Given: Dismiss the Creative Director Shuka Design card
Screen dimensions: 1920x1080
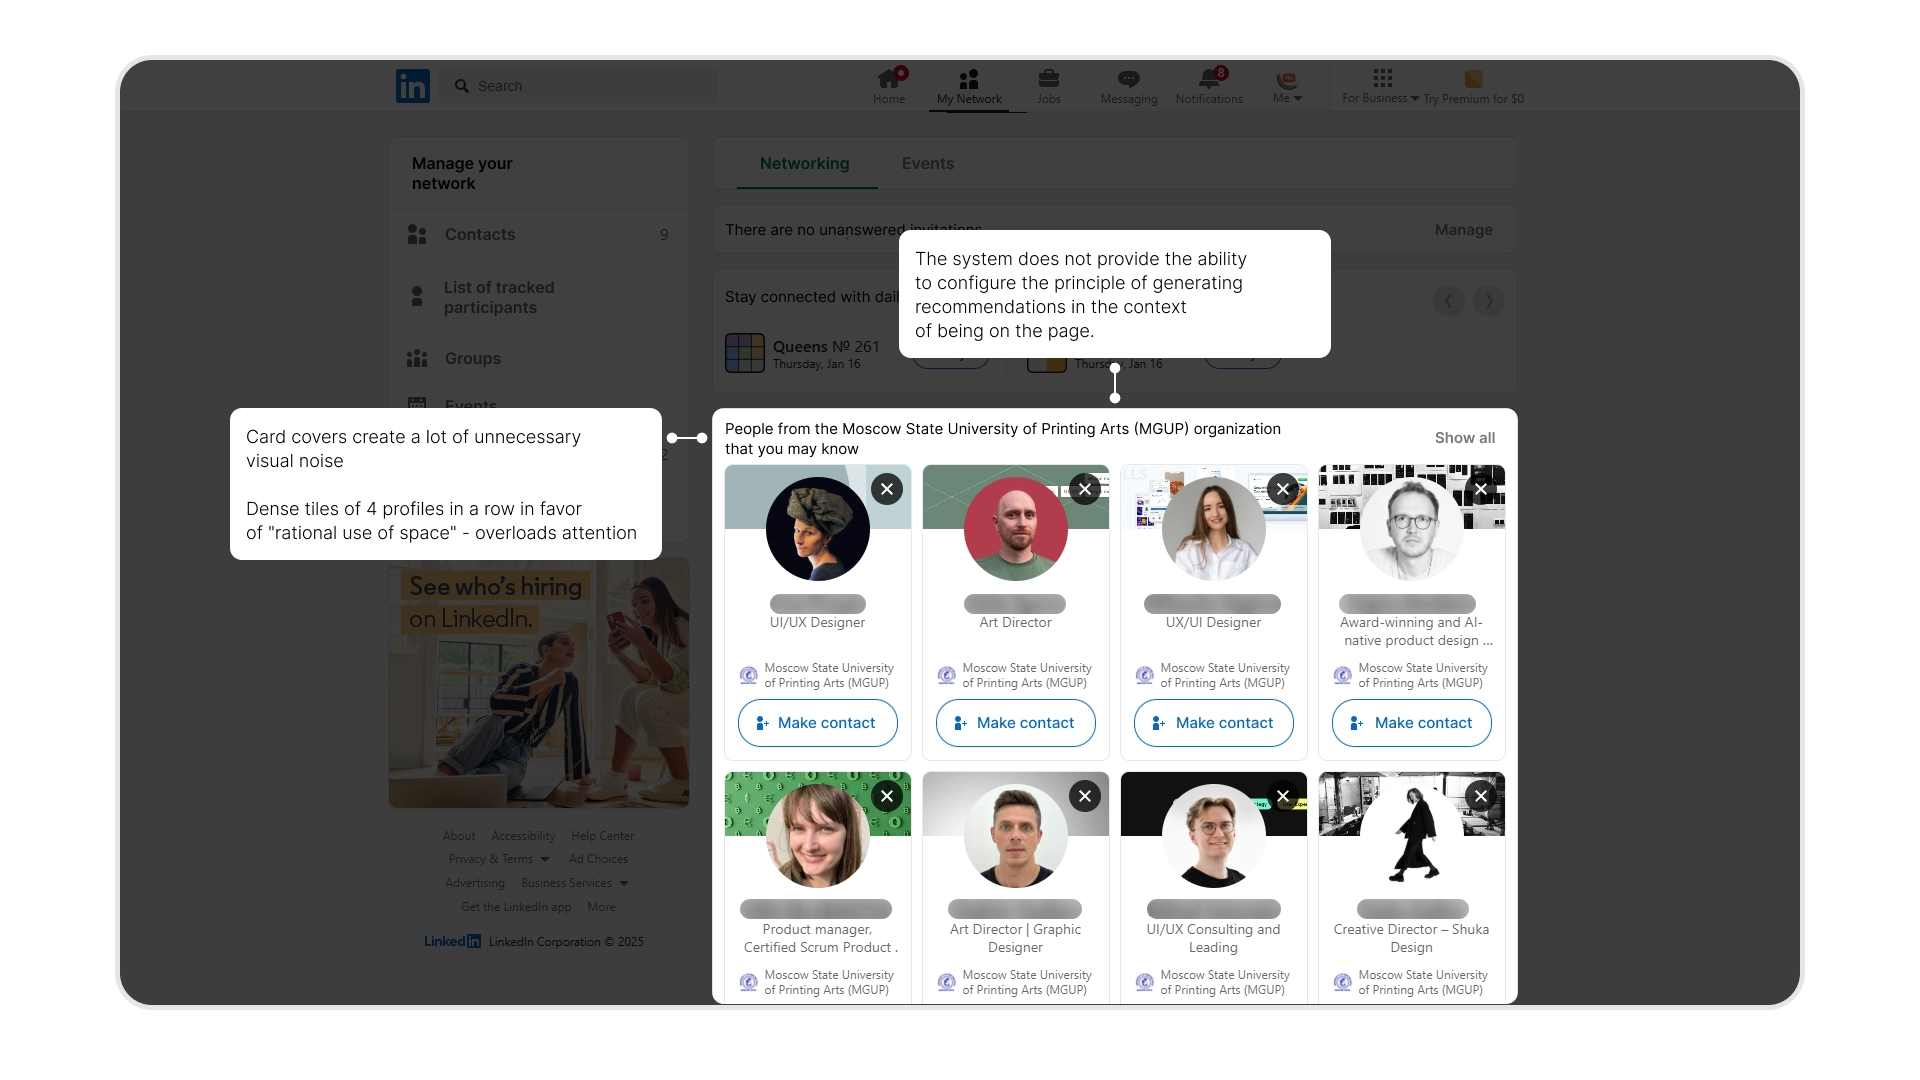Looking at the screenshot, I should (x=1480, y=796).
